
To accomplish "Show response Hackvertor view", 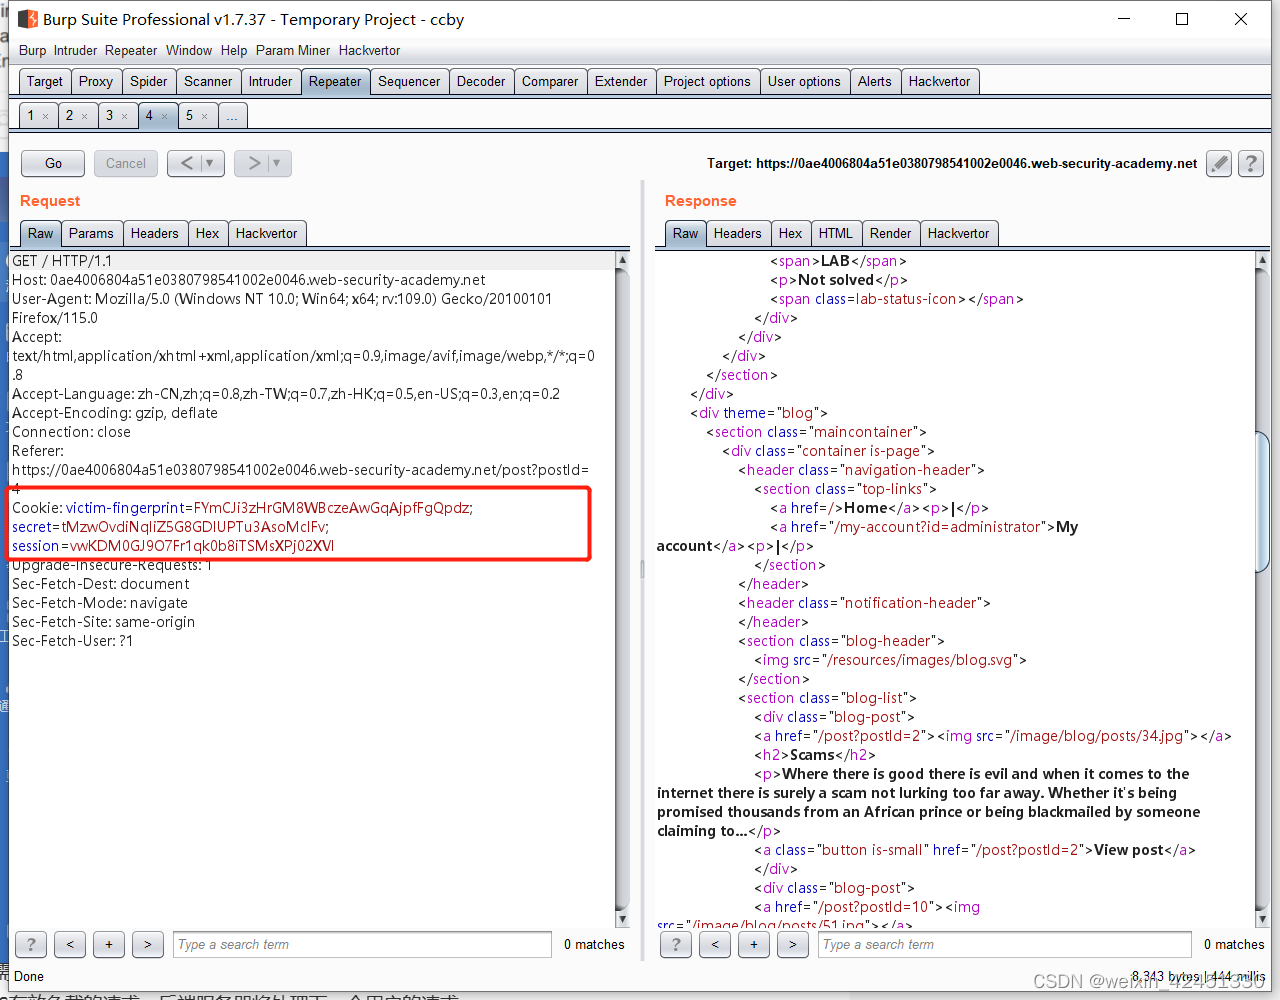I will (959, 233).
